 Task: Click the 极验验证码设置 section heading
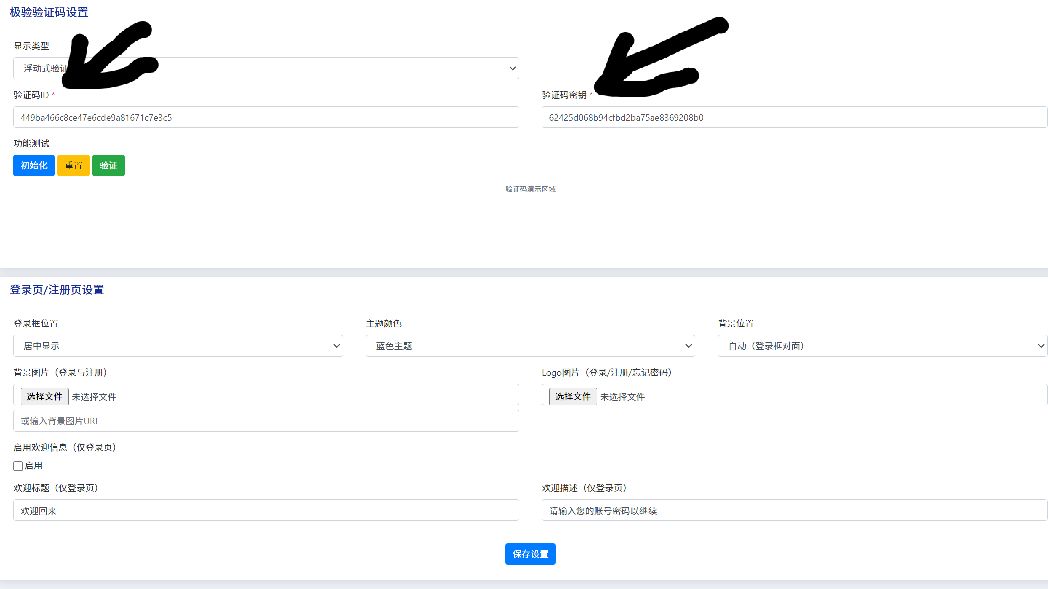coord(48,12)
